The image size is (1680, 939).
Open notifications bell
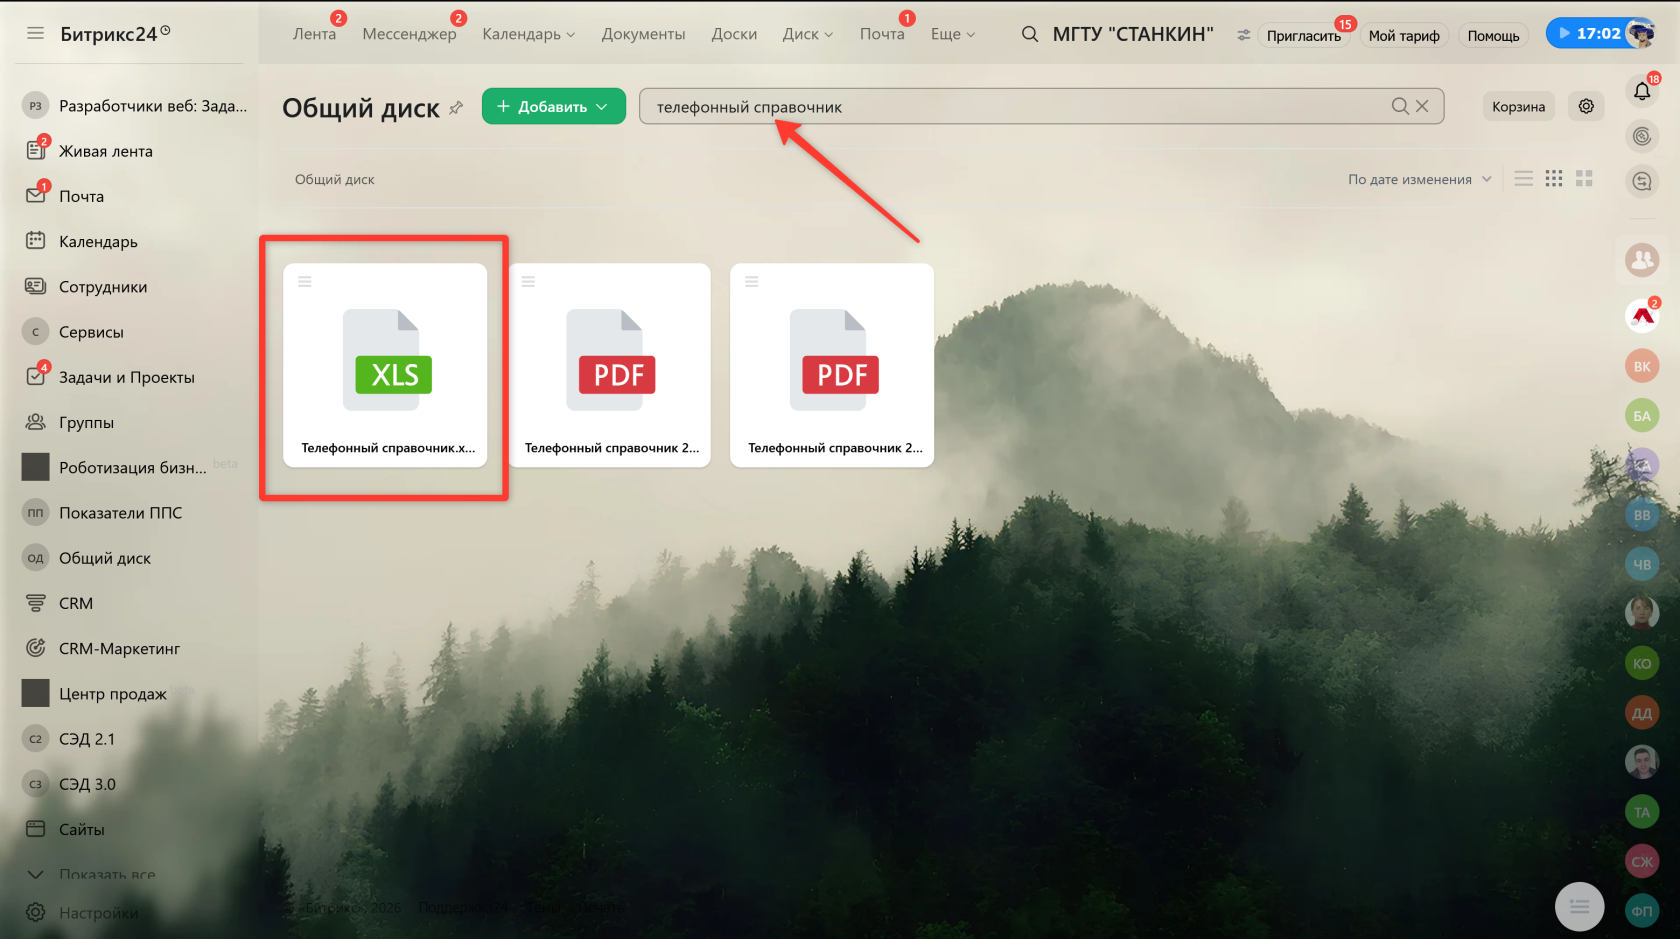point(1642,92)
